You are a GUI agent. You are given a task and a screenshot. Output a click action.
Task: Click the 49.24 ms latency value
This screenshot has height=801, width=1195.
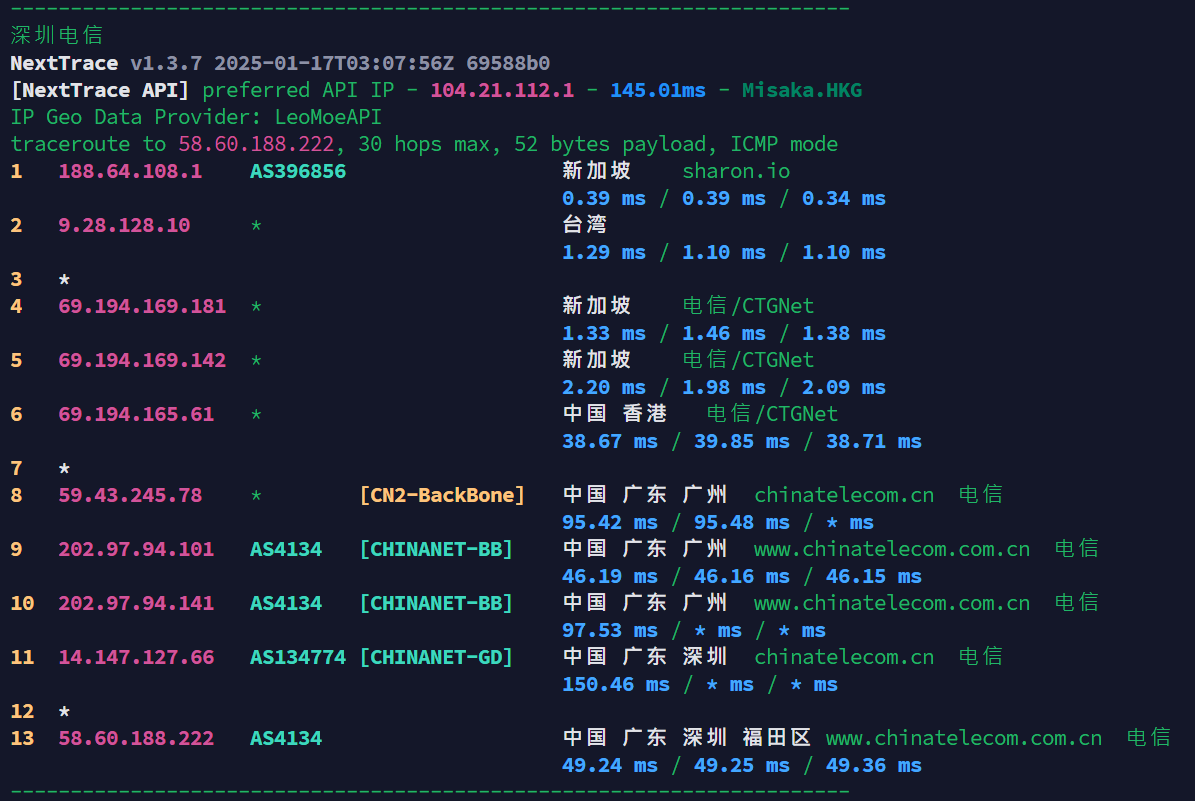[610, 766]
